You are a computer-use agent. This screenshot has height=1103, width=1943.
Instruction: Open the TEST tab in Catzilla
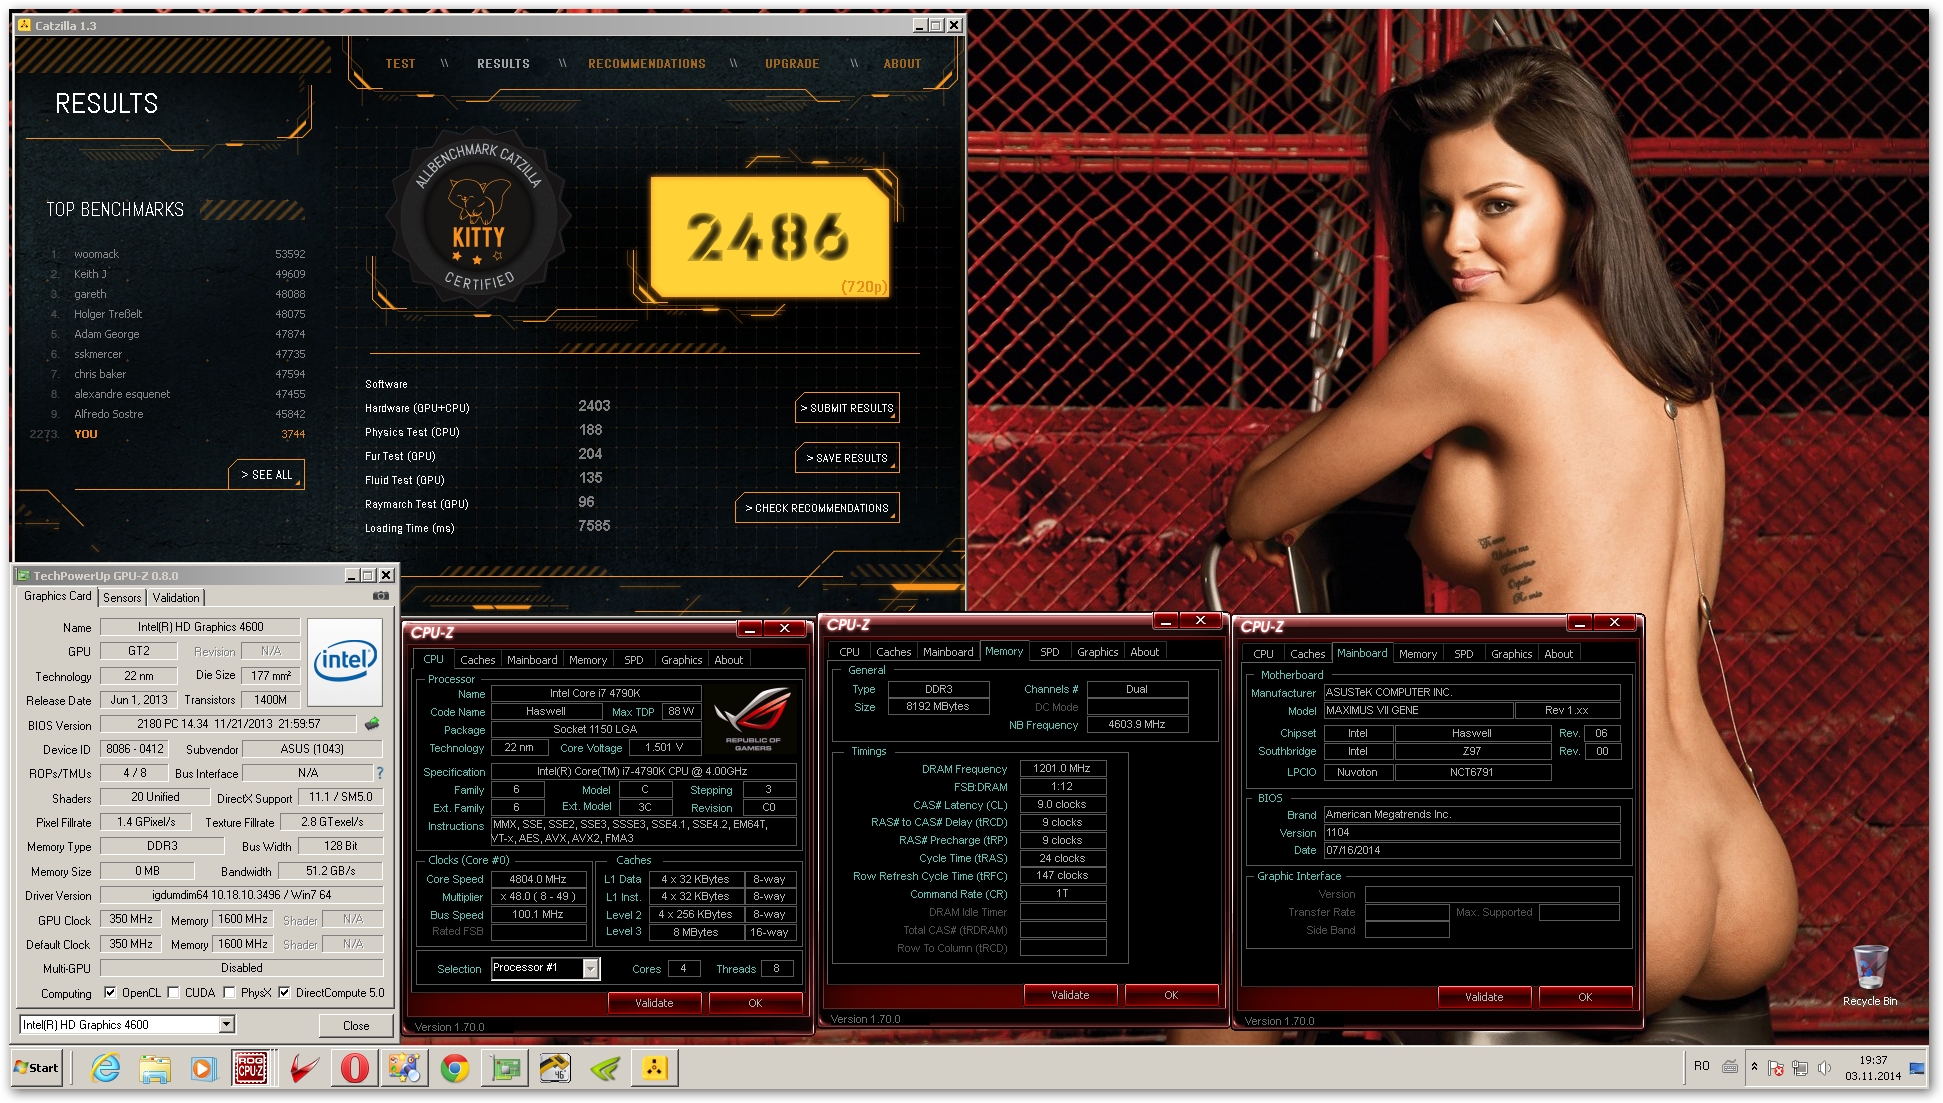(400, 64)
